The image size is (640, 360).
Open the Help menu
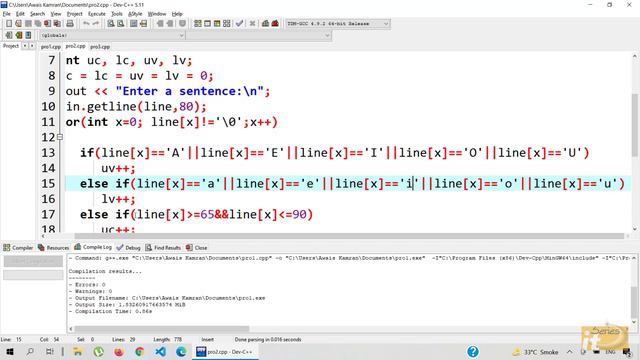177,14
